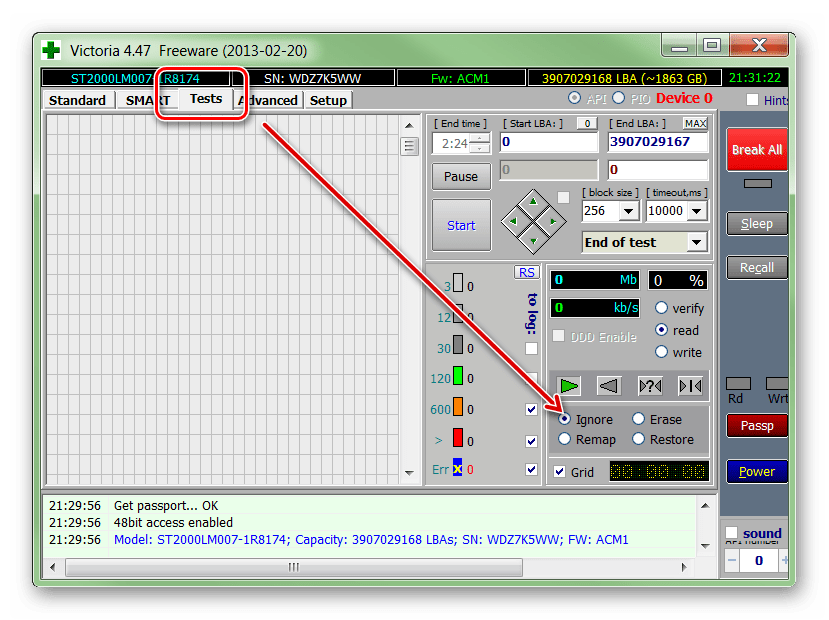Switch to the SMART tab
The height and width of the screenshot is (620, 829).
[146, 100]
